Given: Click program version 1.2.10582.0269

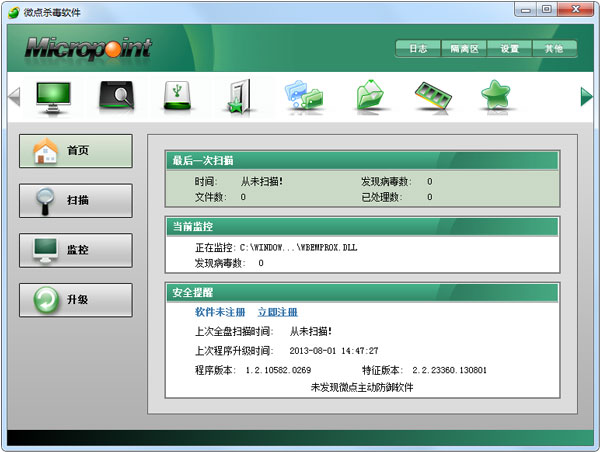Looking at the screenshot, I should [278, 370].
